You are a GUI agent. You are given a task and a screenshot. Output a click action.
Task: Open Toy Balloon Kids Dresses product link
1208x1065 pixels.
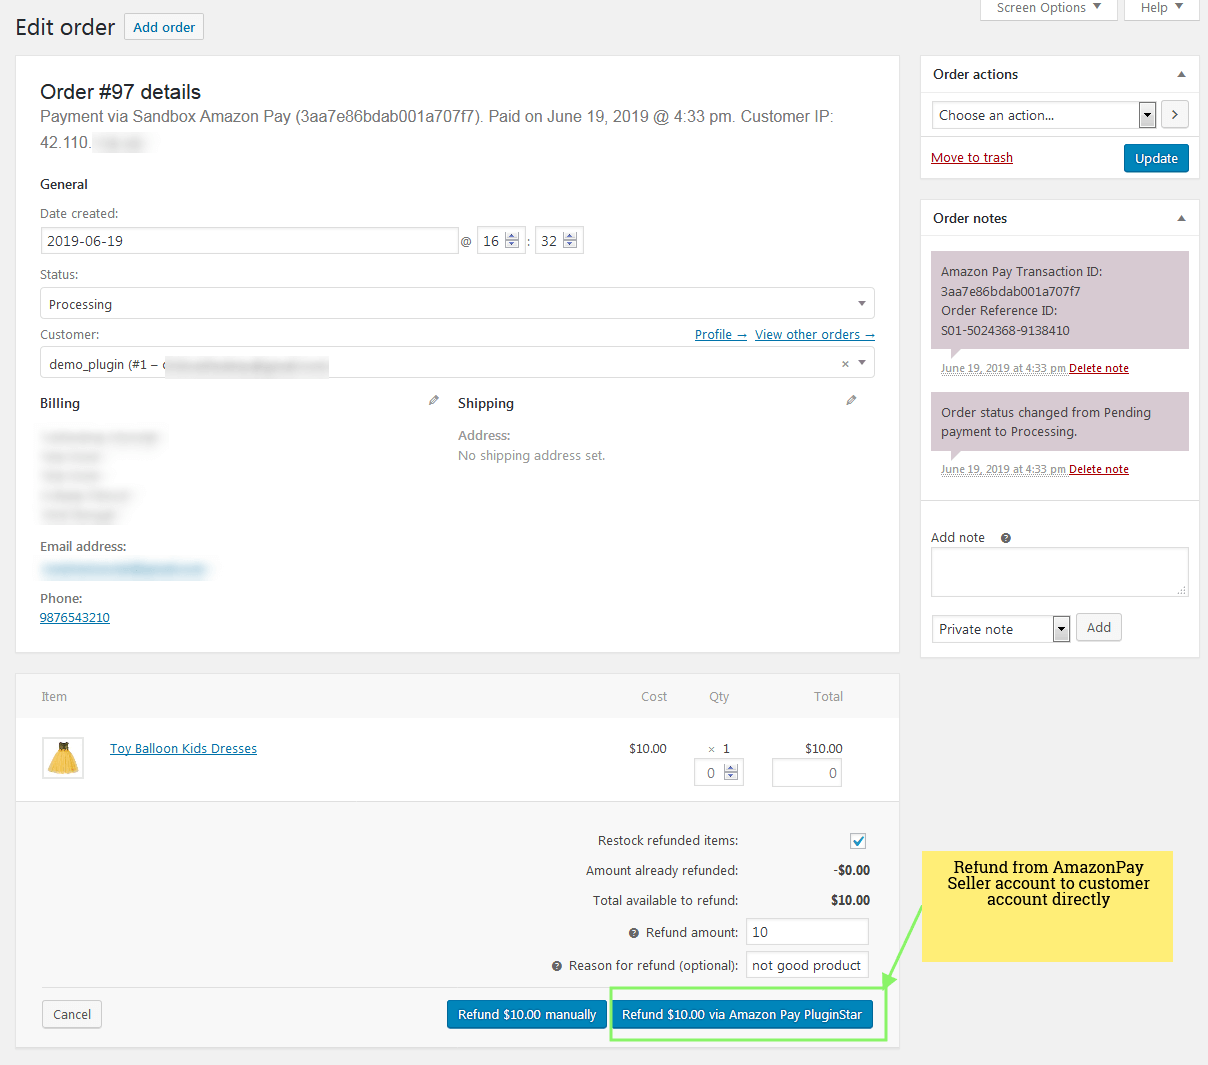183,749
